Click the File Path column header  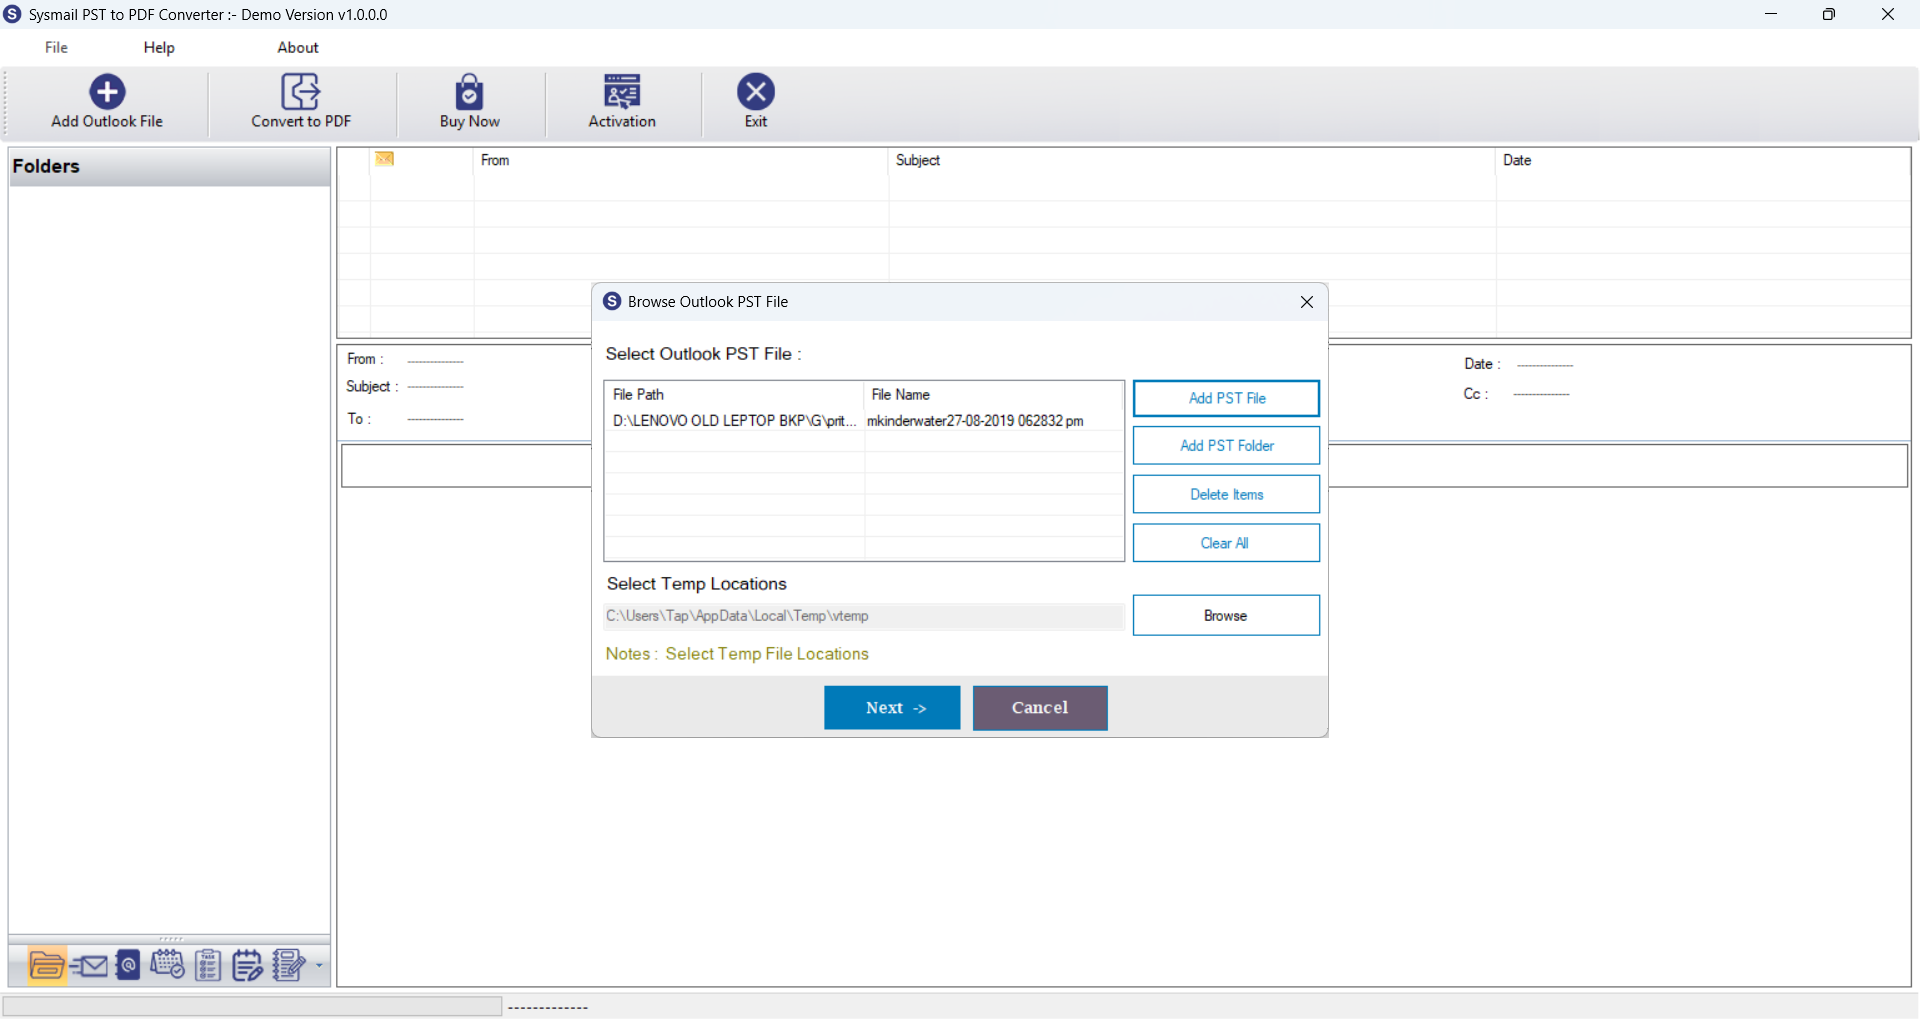[734, 395]
